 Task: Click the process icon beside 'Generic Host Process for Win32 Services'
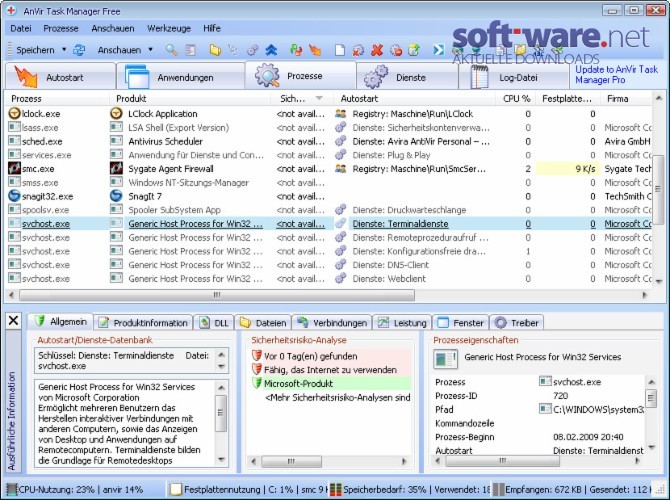click(x=446, y=359)
